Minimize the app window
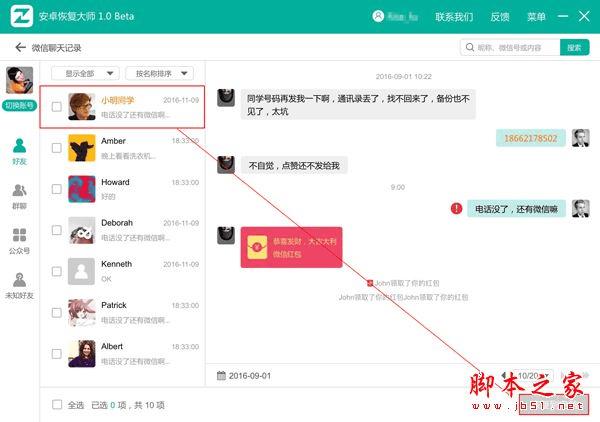Image resolution: width=600 pixels, height=422 pixels. tap(563, 16)
